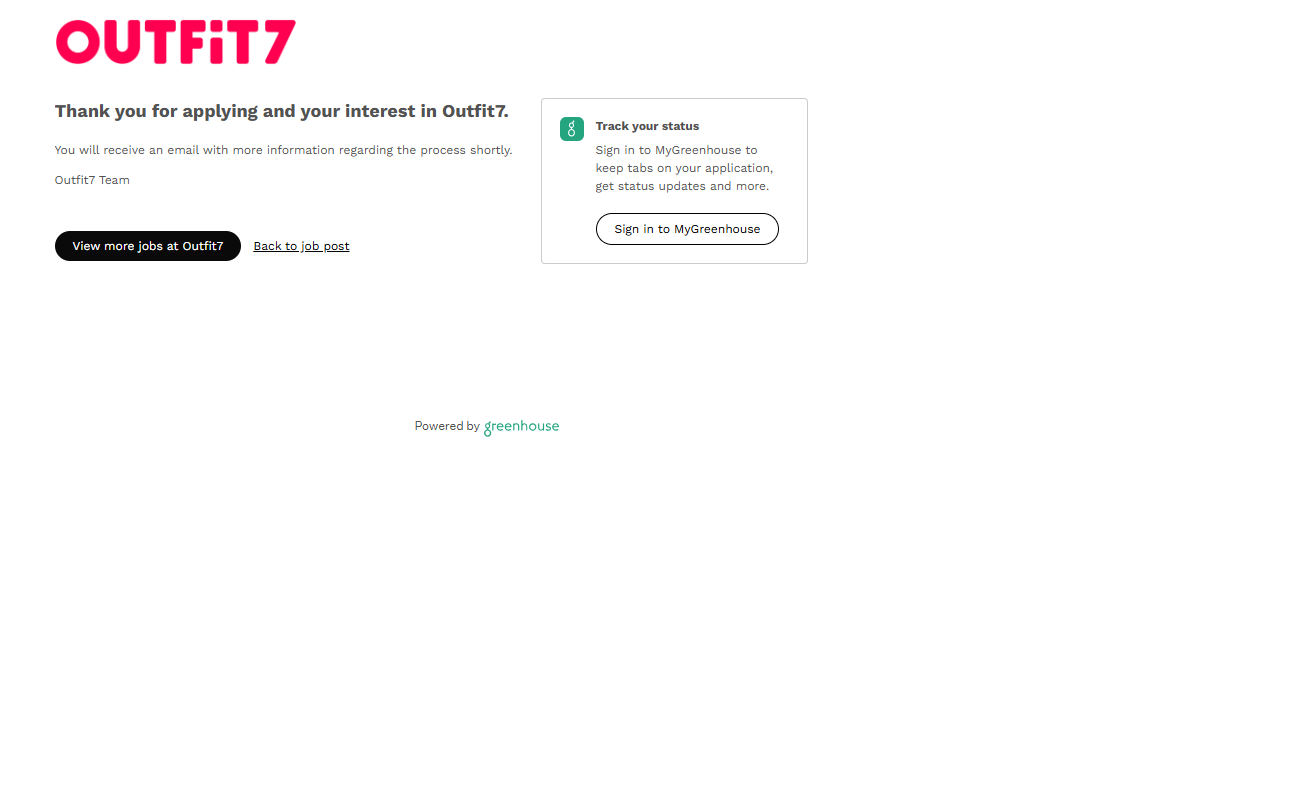Sign in to MyGreenhouse

[x=687, y=229]
